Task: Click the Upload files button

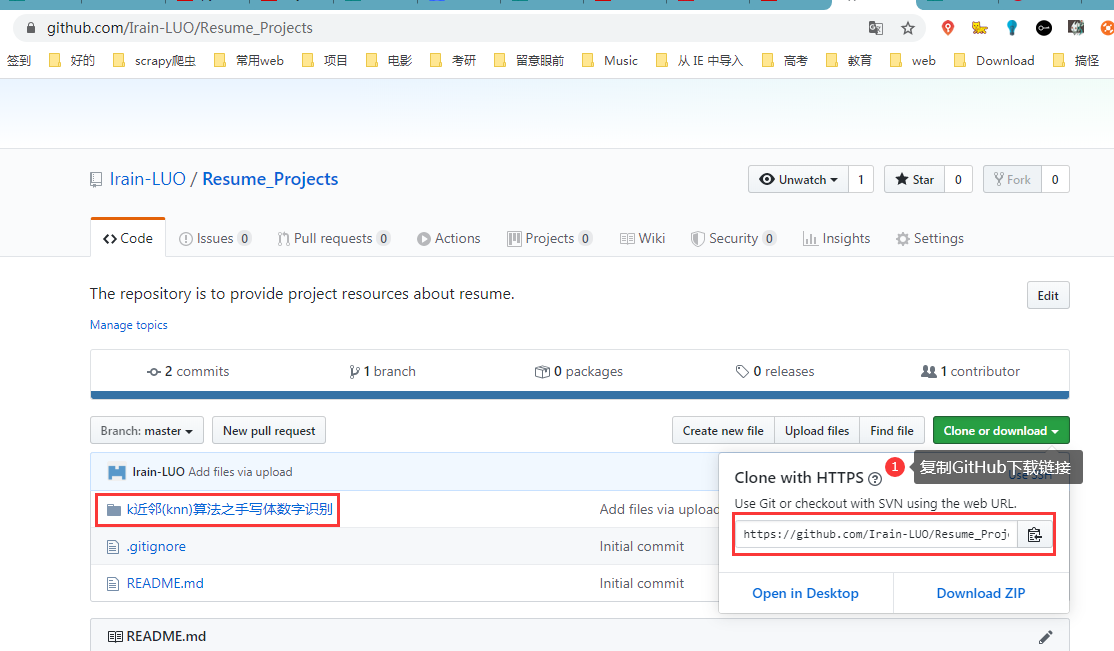Action: (817, 431)
